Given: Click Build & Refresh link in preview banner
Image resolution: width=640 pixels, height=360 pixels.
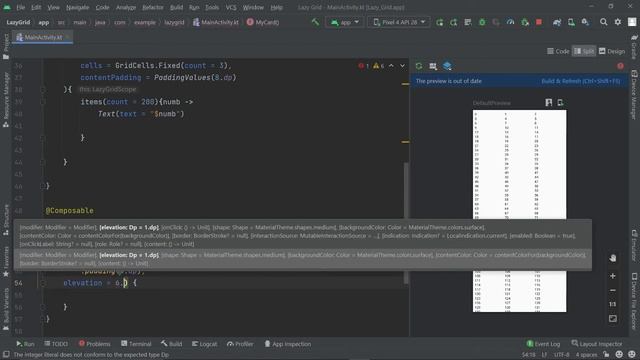Looking at the screenshot, I should pyautogui.click(x=581, y=81).
